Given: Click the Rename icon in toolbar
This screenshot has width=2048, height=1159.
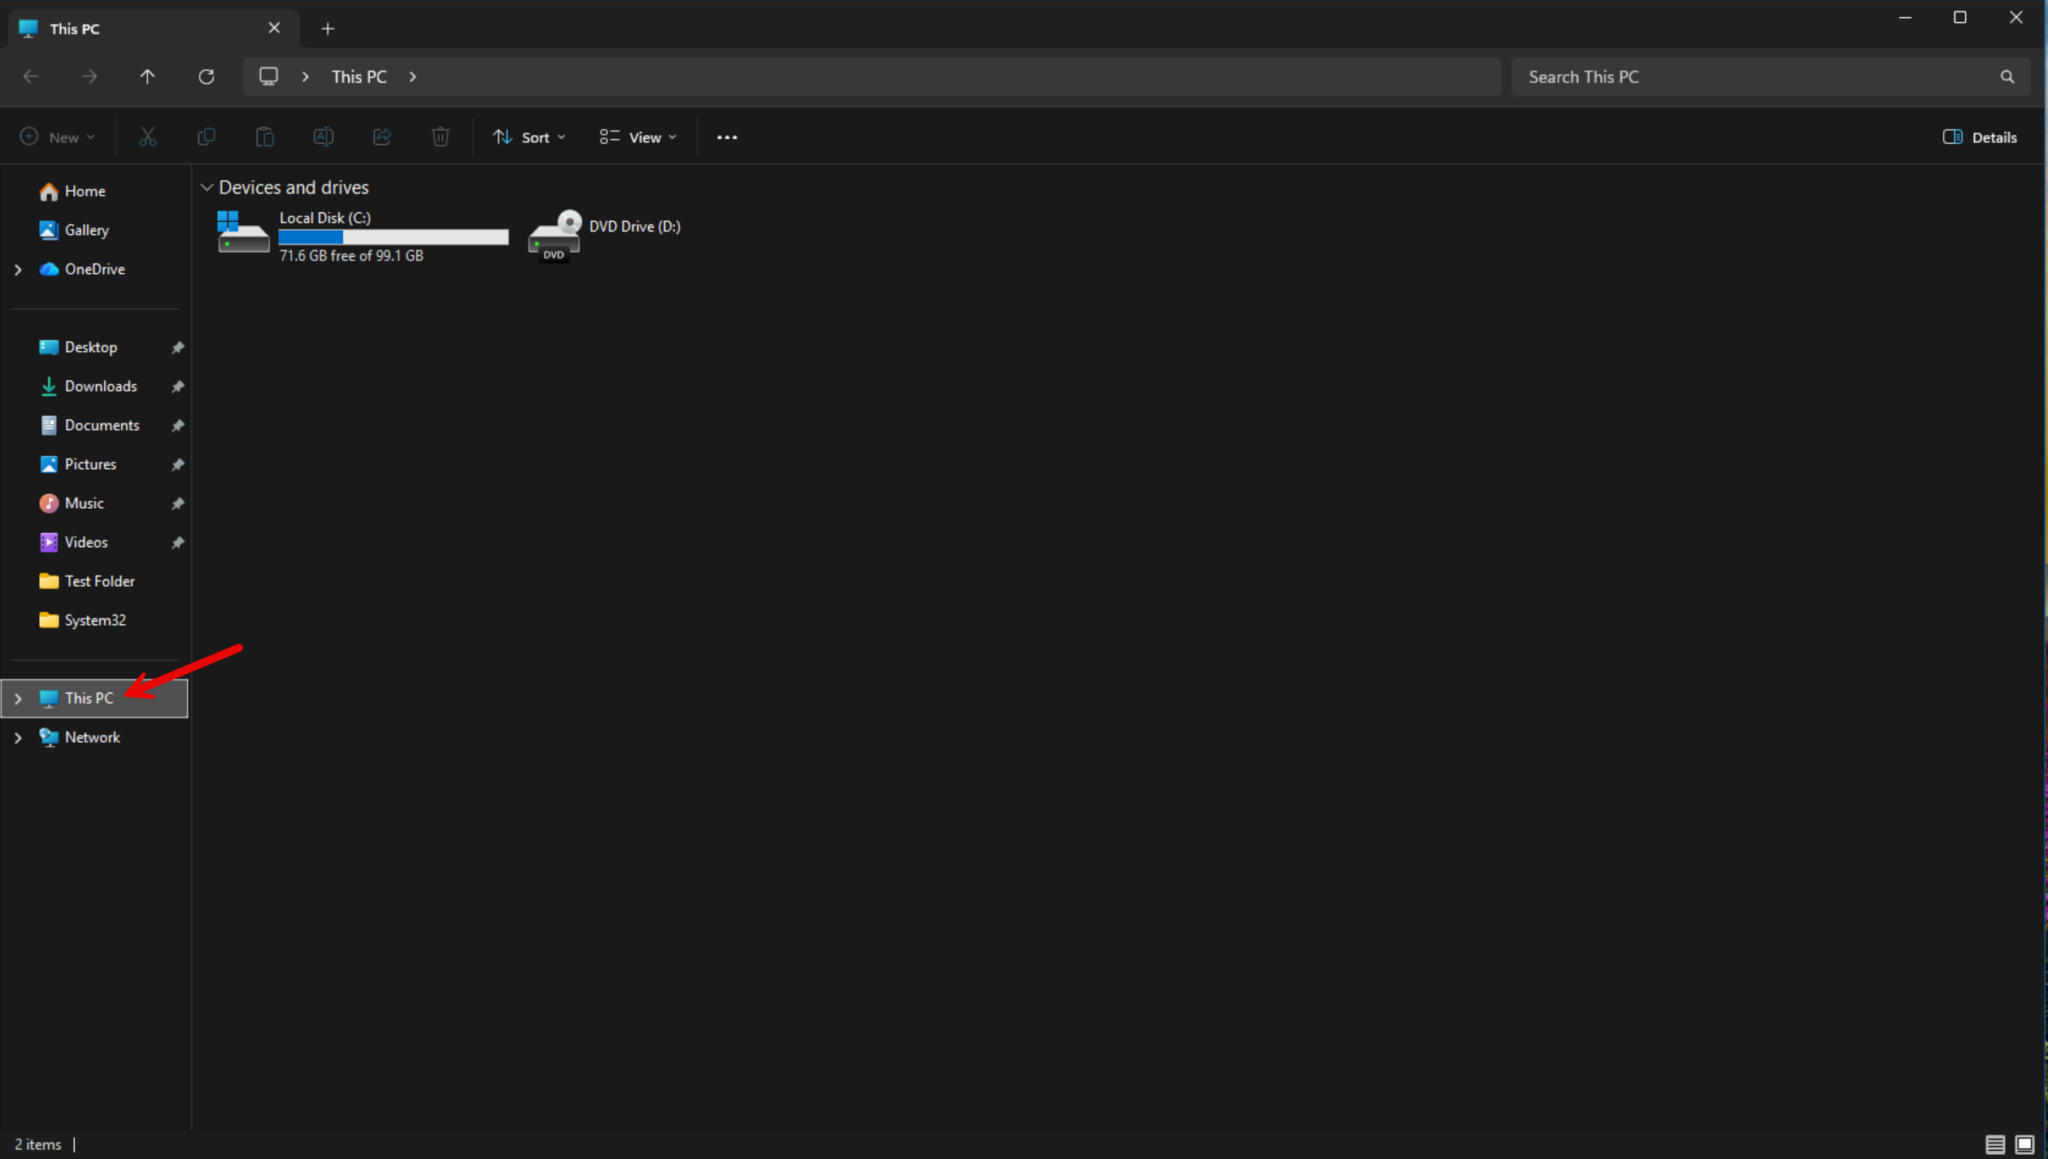Looking at the screenshot, I should click(x=323, y=137).
